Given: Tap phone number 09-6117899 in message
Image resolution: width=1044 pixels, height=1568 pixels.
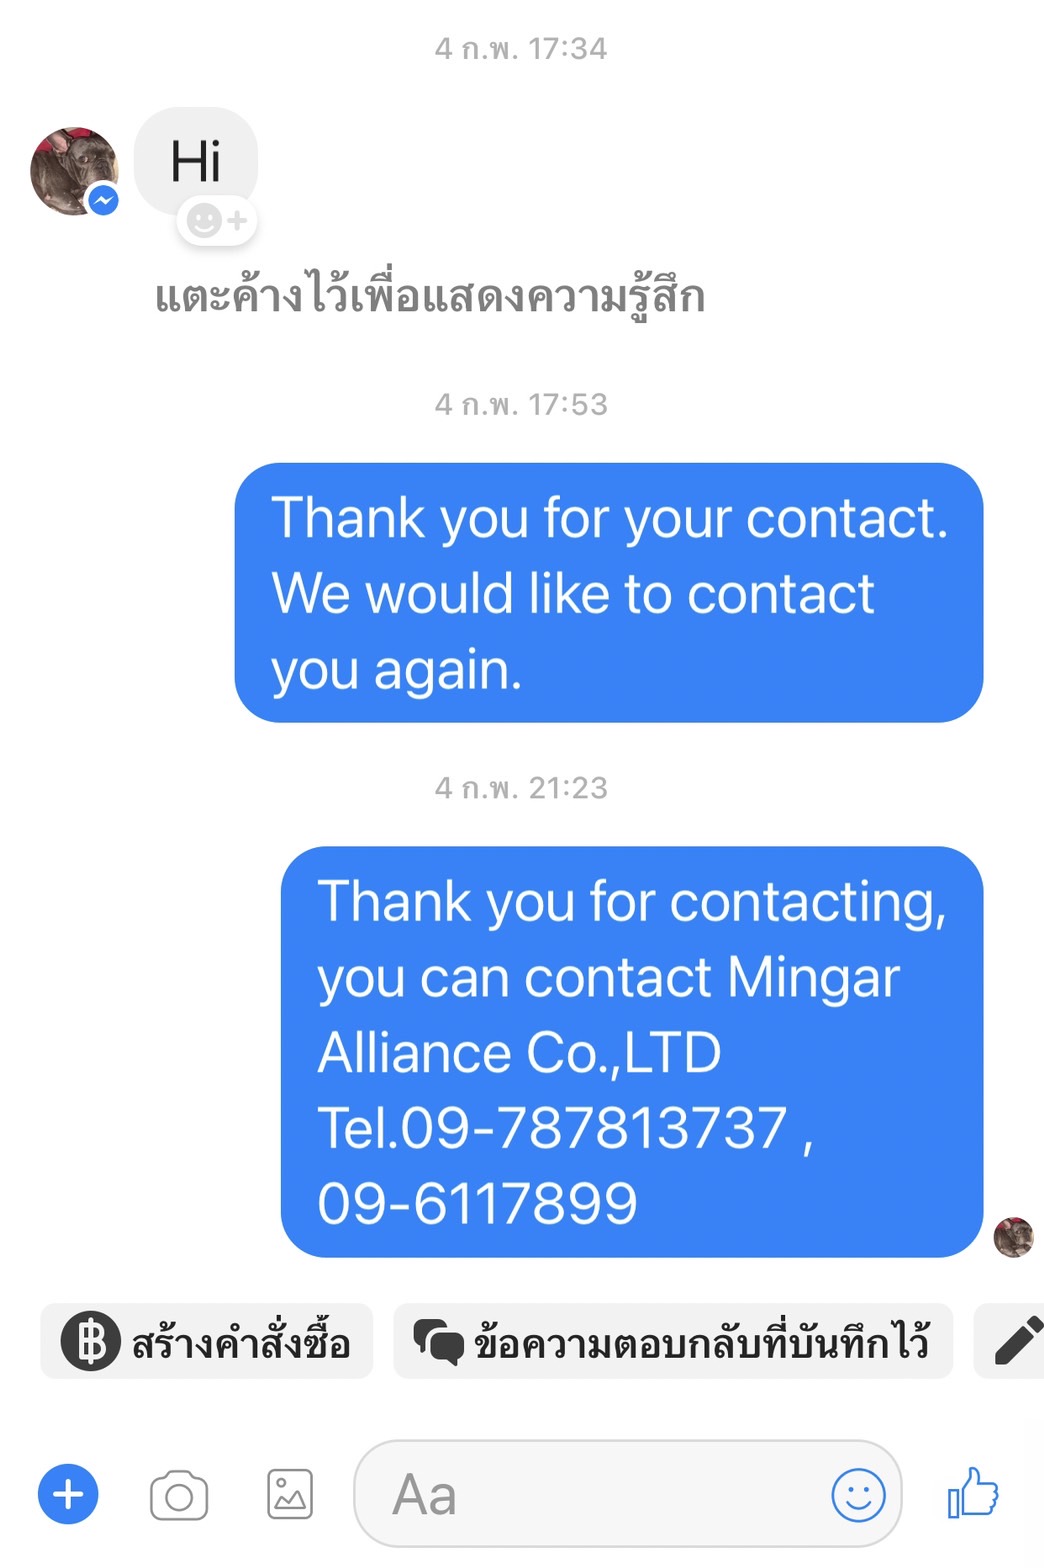Looking at the screenshot, I should 477,1203.
